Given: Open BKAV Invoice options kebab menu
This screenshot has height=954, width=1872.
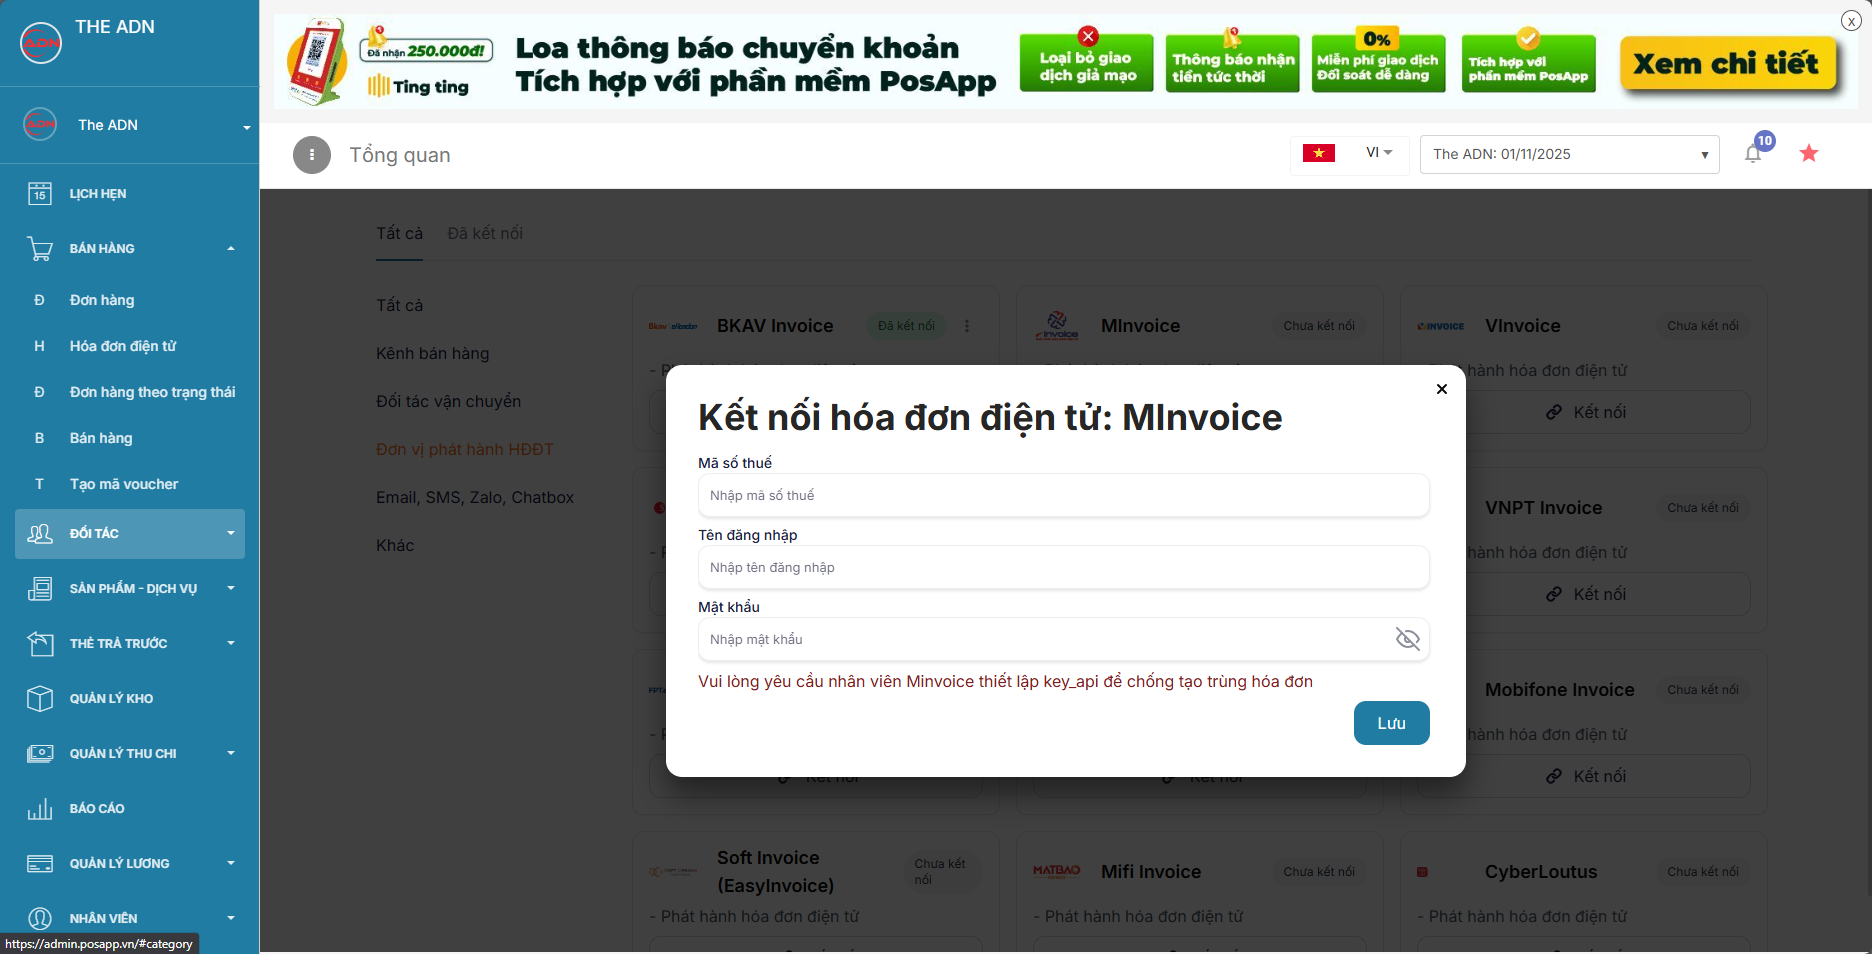Looking at the screenshot, I should [x=967, y=326].
